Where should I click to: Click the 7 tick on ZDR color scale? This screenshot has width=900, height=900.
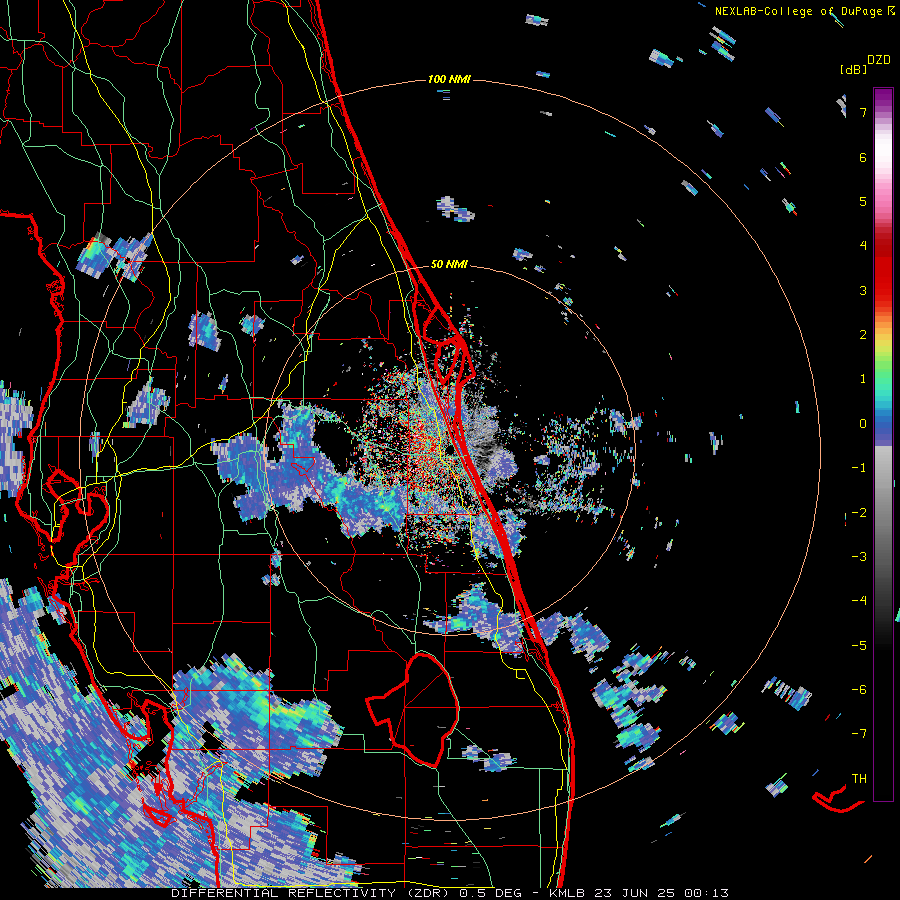tap(863, 112)
